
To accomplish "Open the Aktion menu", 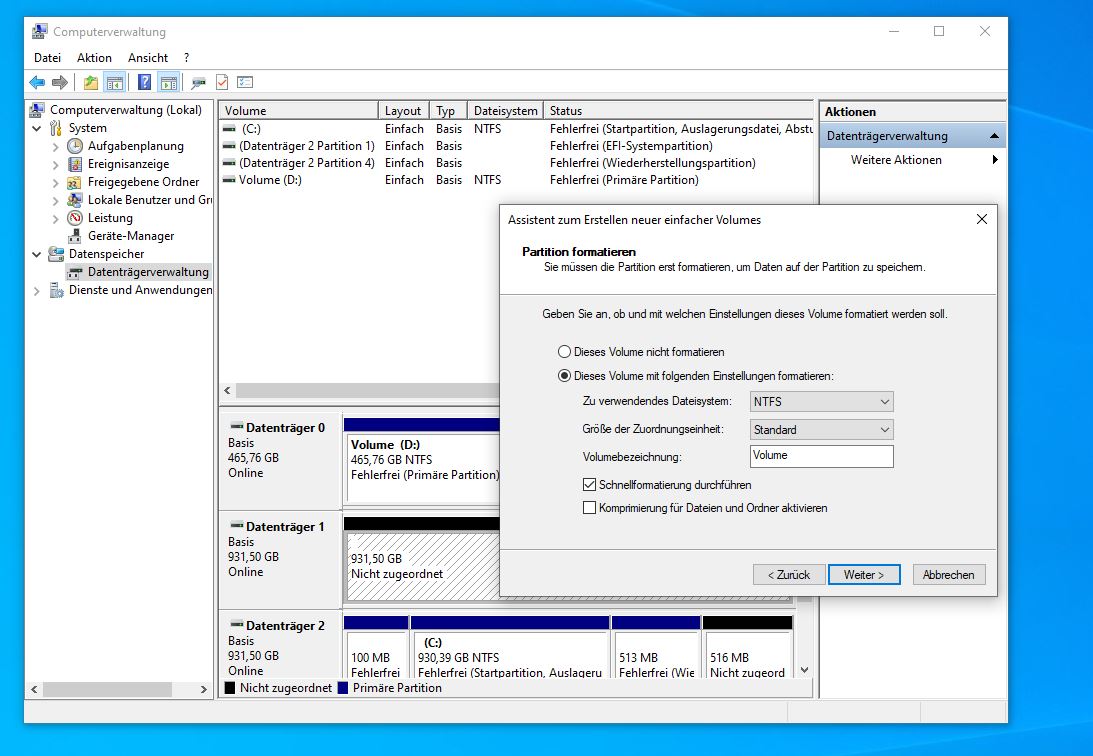I will [x=94, y=58].
